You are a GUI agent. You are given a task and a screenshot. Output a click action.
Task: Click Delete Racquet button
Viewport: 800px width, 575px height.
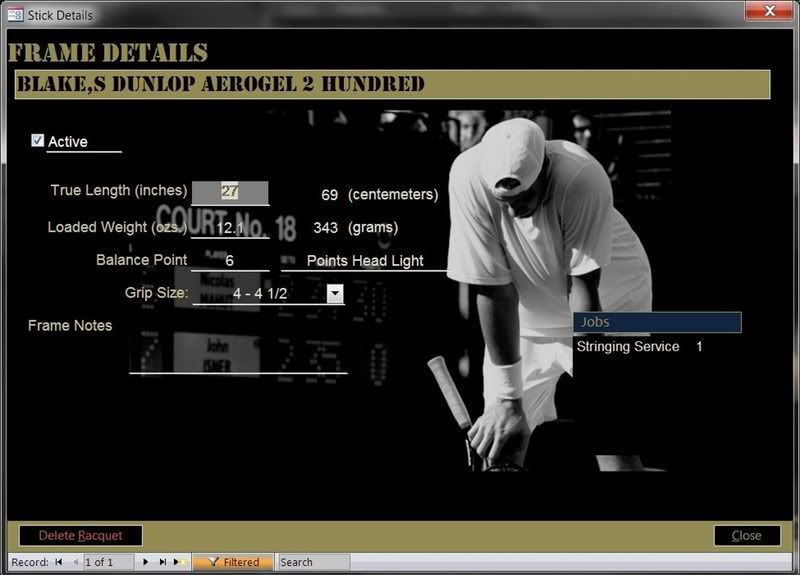pos(81,536)
